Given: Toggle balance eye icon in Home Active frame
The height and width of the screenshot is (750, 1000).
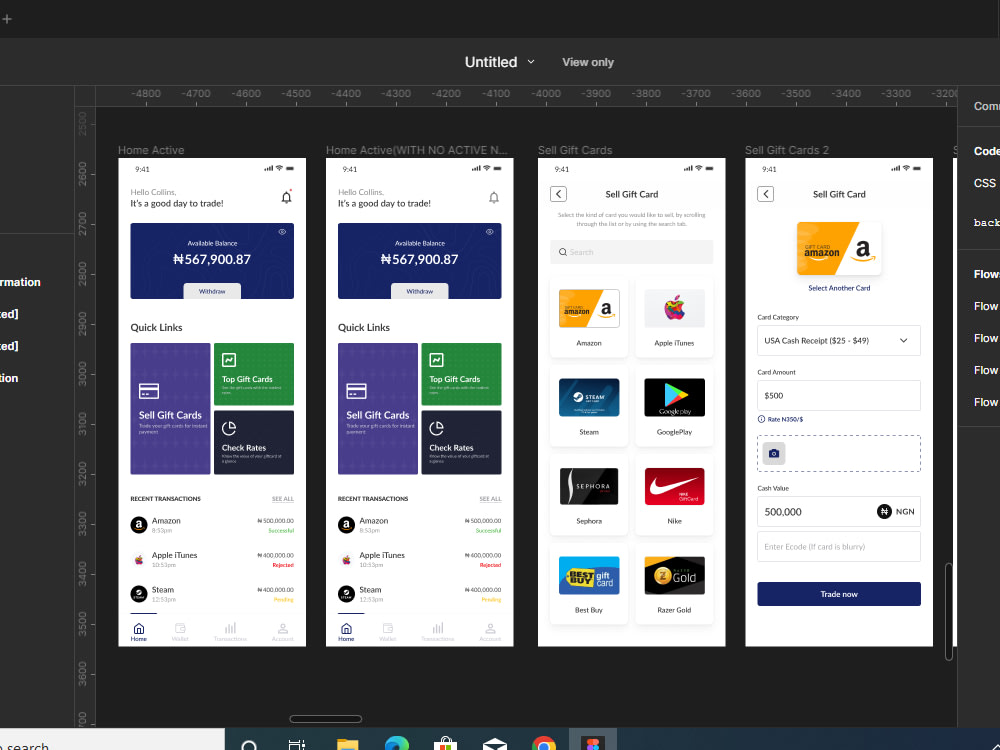Looking at the screenshot, I should pos(282,232).
